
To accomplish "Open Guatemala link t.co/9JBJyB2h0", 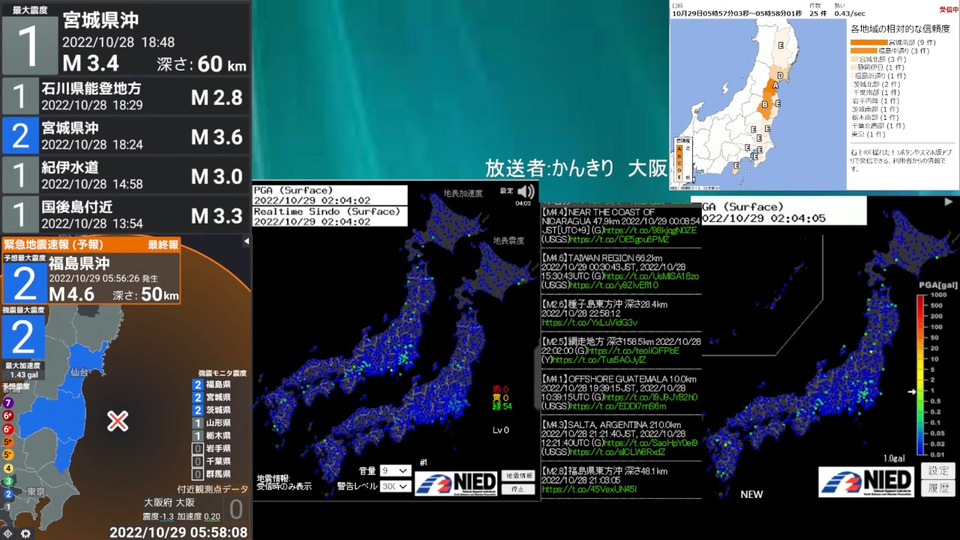I will point(653,397).
